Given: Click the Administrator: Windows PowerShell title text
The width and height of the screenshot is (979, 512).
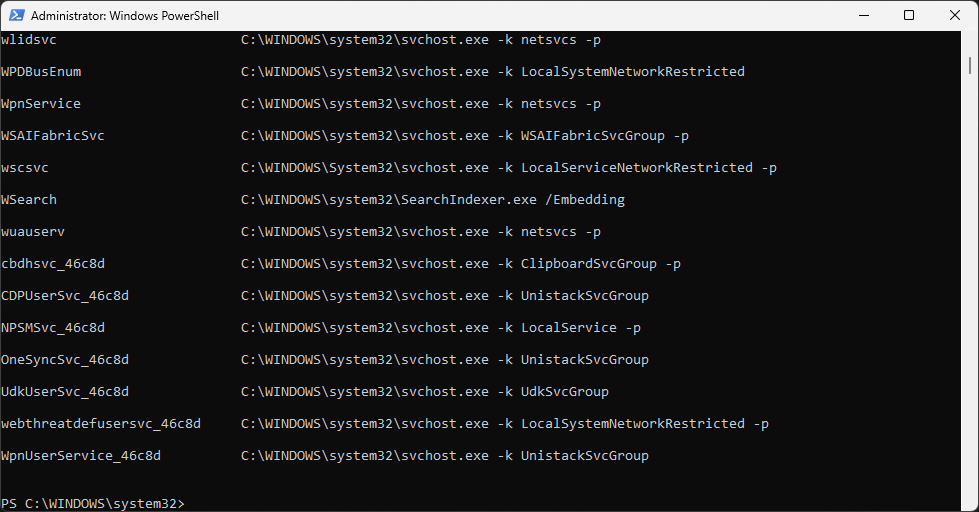Looking at the screenshot, I should (125, 16).
